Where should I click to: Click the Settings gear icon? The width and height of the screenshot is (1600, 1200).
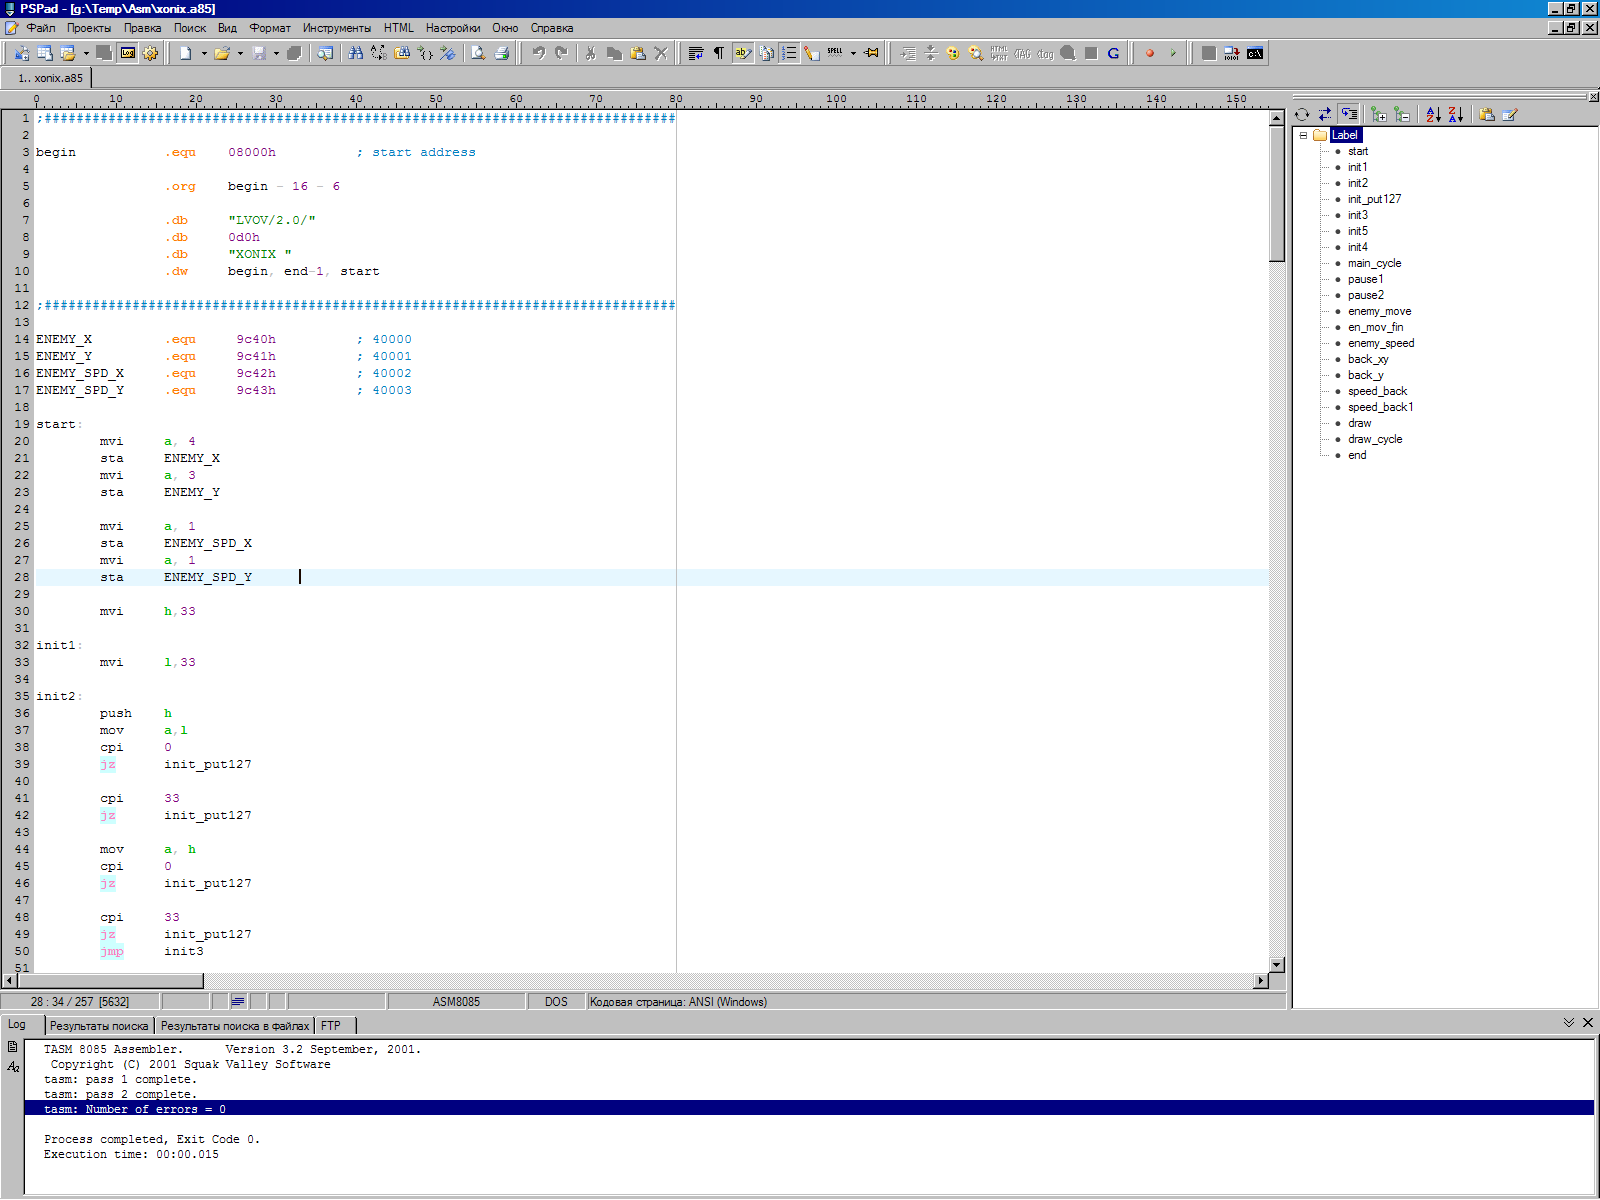[x=150, y=53]
